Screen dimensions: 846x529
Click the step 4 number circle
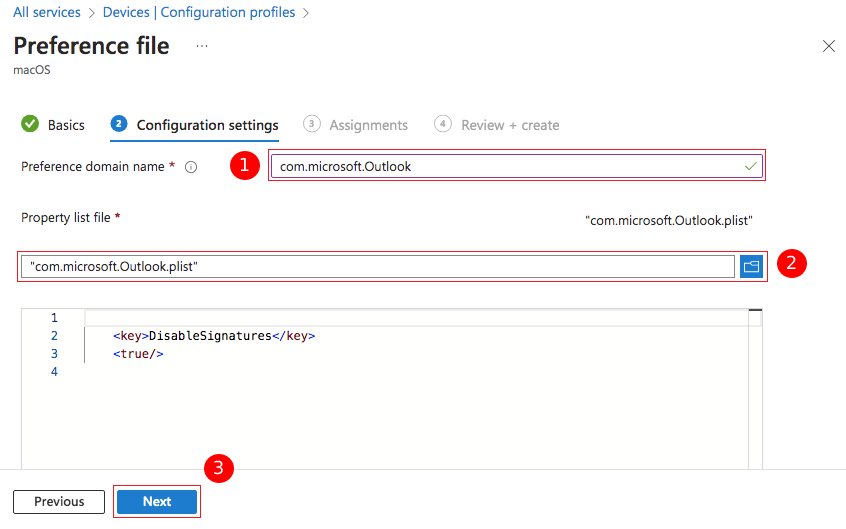443,124
